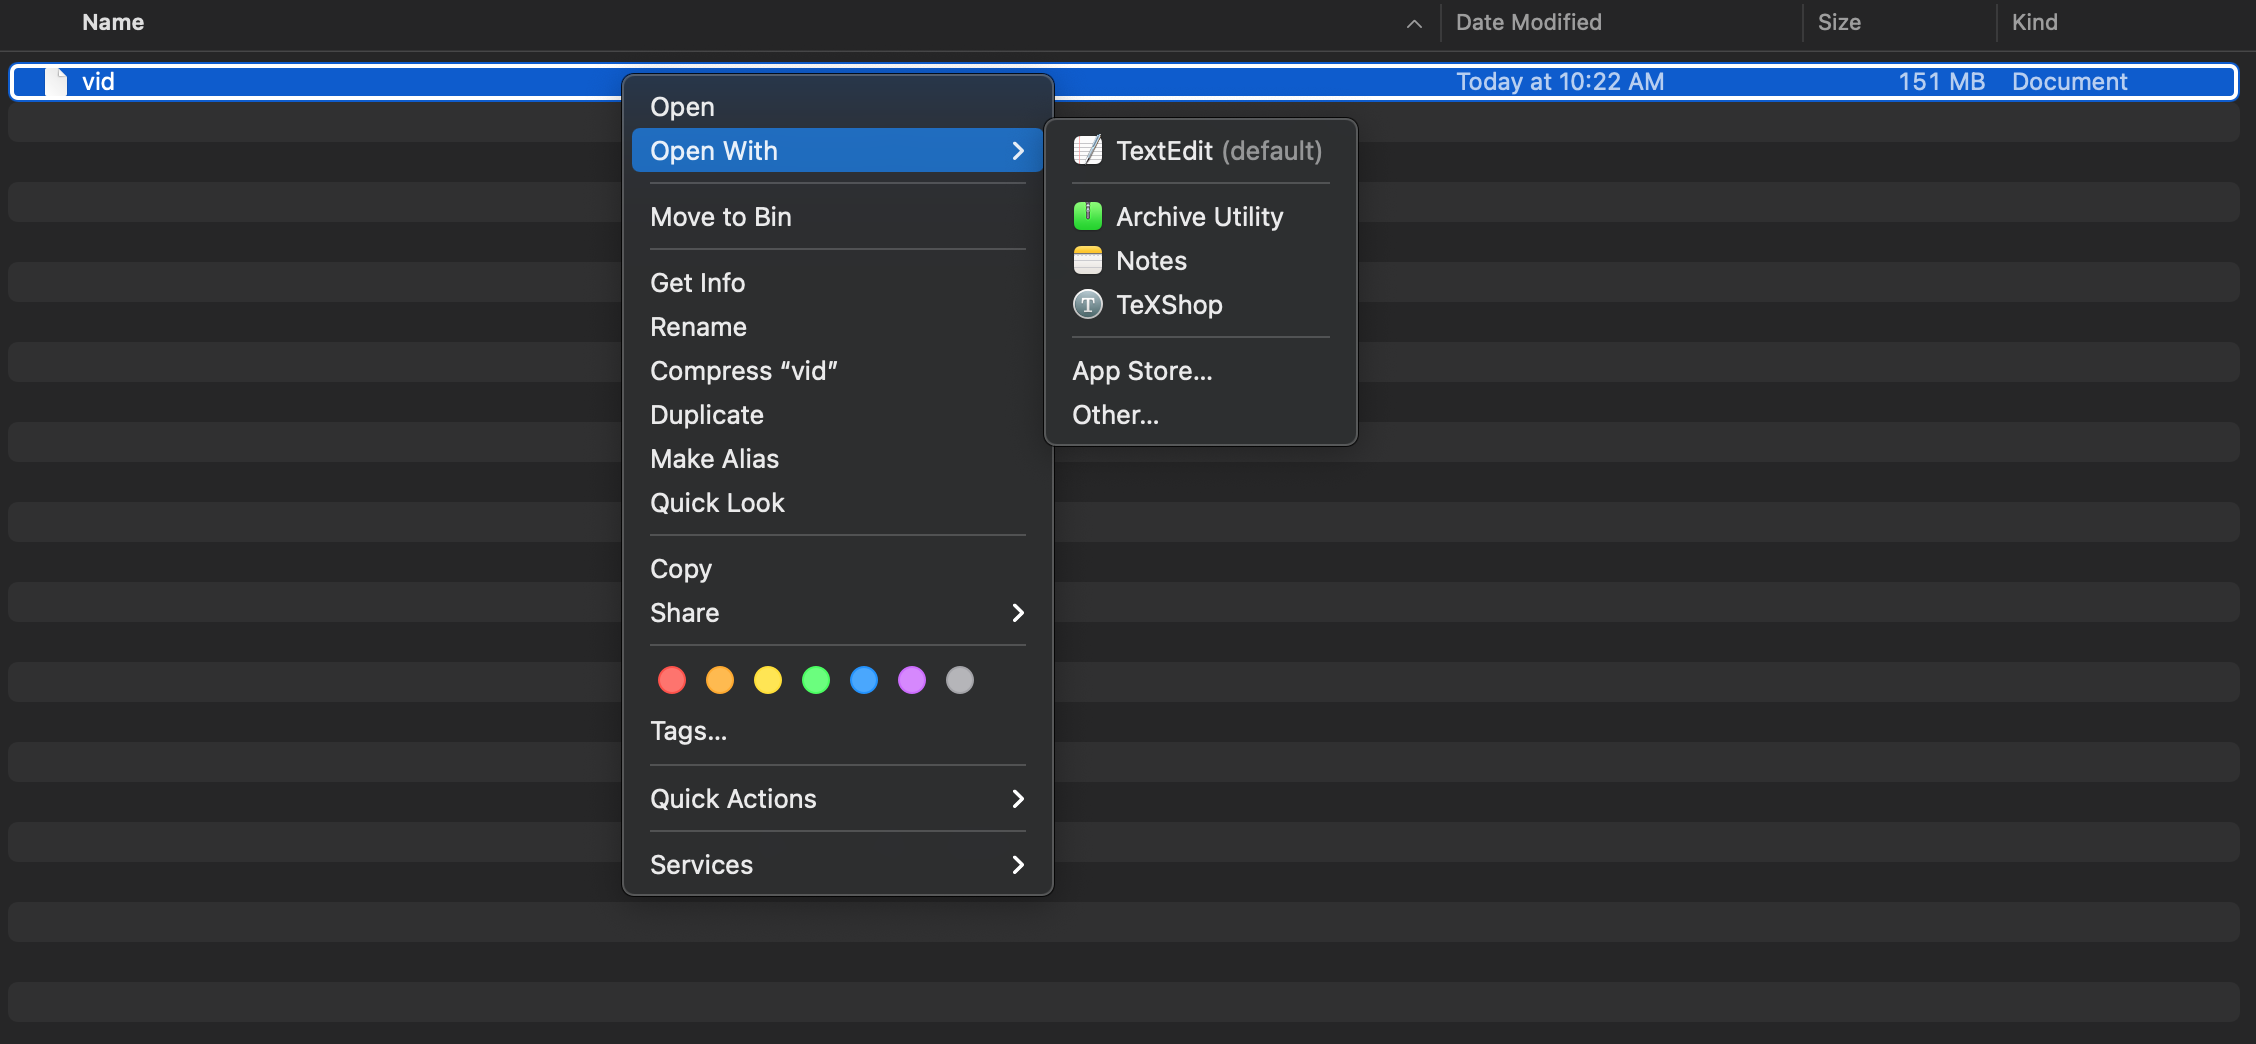
Task: Choose Open from the context menu
Action: point(837,107)
